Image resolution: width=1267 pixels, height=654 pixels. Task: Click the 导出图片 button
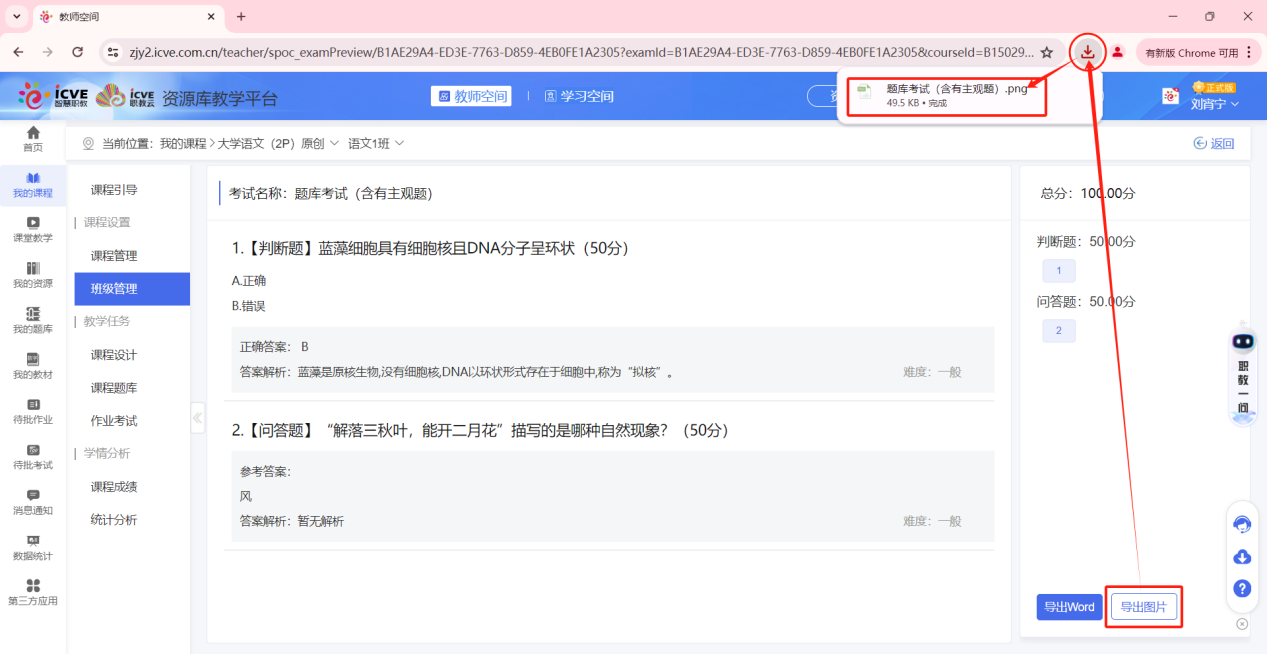click(1144, 607)
